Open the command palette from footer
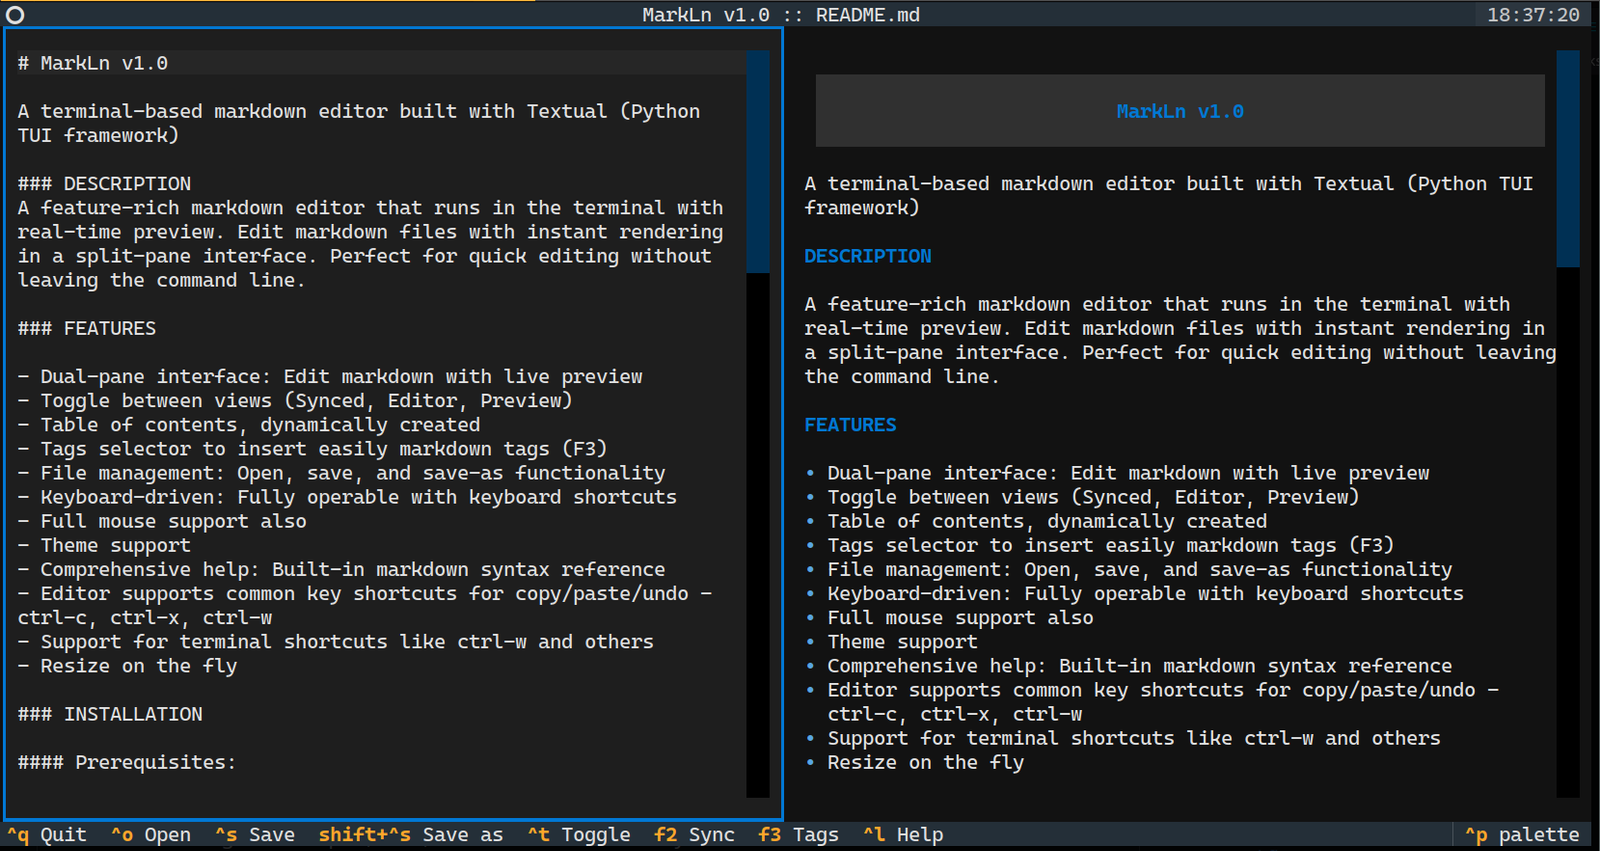Viewport: 1600px width, 851px height. [x=1522, y=835]
